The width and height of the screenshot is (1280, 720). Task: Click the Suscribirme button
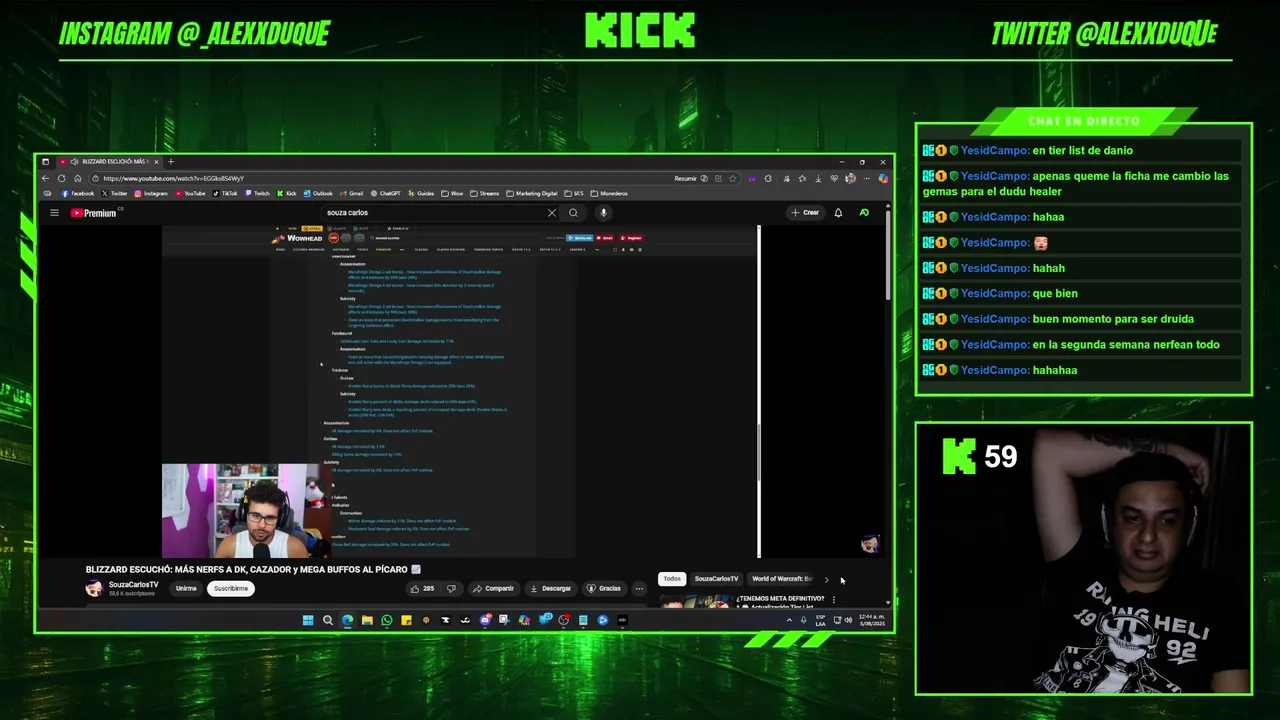(x=230, y=588)
